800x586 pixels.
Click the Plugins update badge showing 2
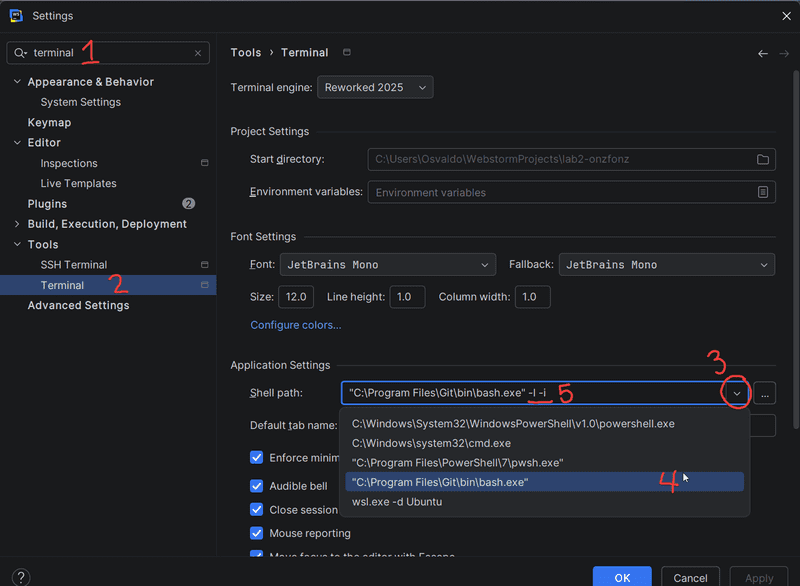click(188, 203)
